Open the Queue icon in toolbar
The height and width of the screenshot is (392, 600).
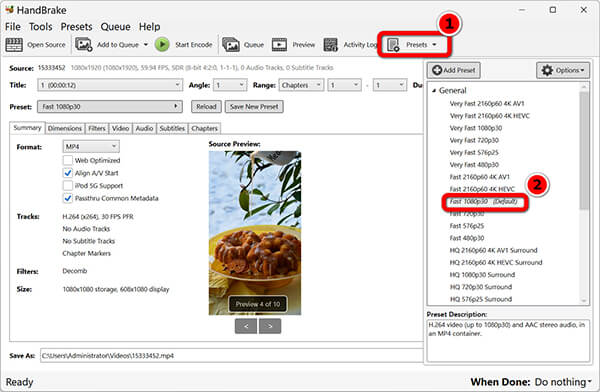click(x=231, y=45)
